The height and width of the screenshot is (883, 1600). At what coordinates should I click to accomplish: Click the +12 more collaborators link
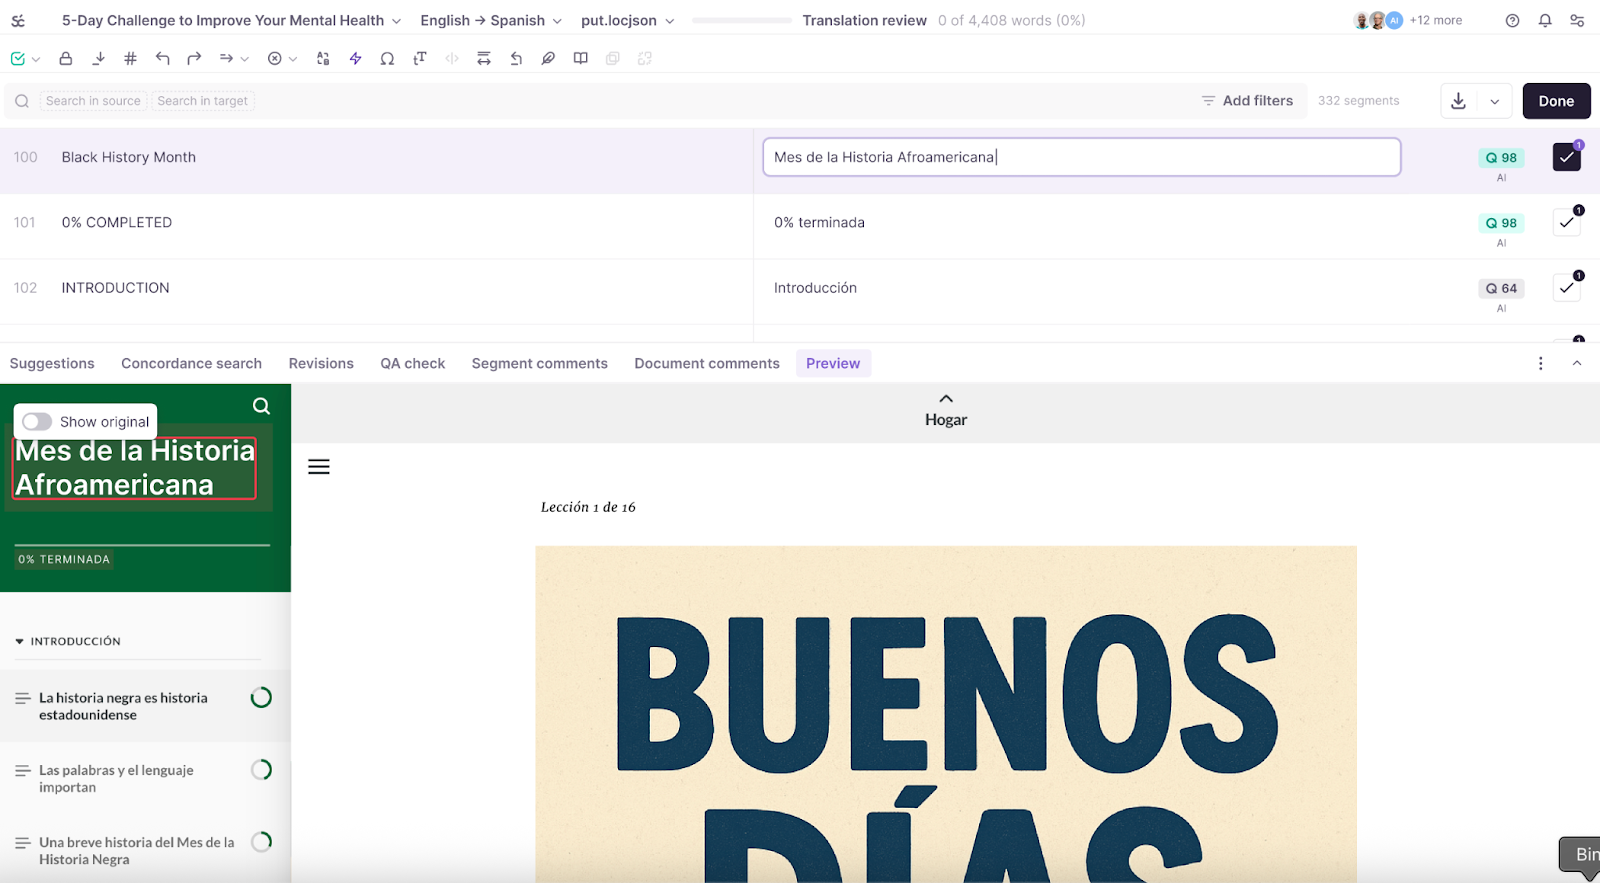tap(1435, 20)
